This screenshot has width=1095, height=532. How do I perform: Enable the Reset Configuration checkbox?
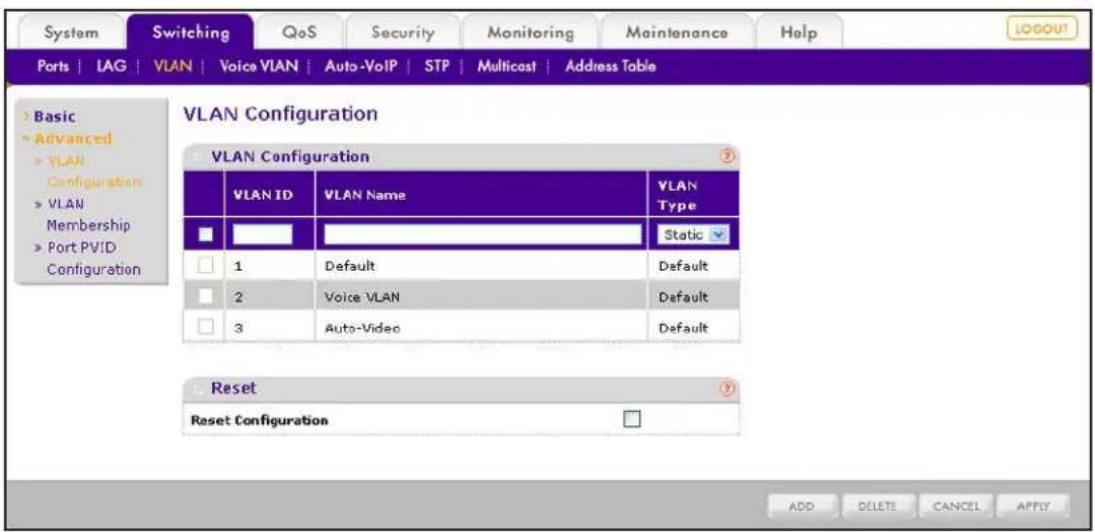pos(632,418)
